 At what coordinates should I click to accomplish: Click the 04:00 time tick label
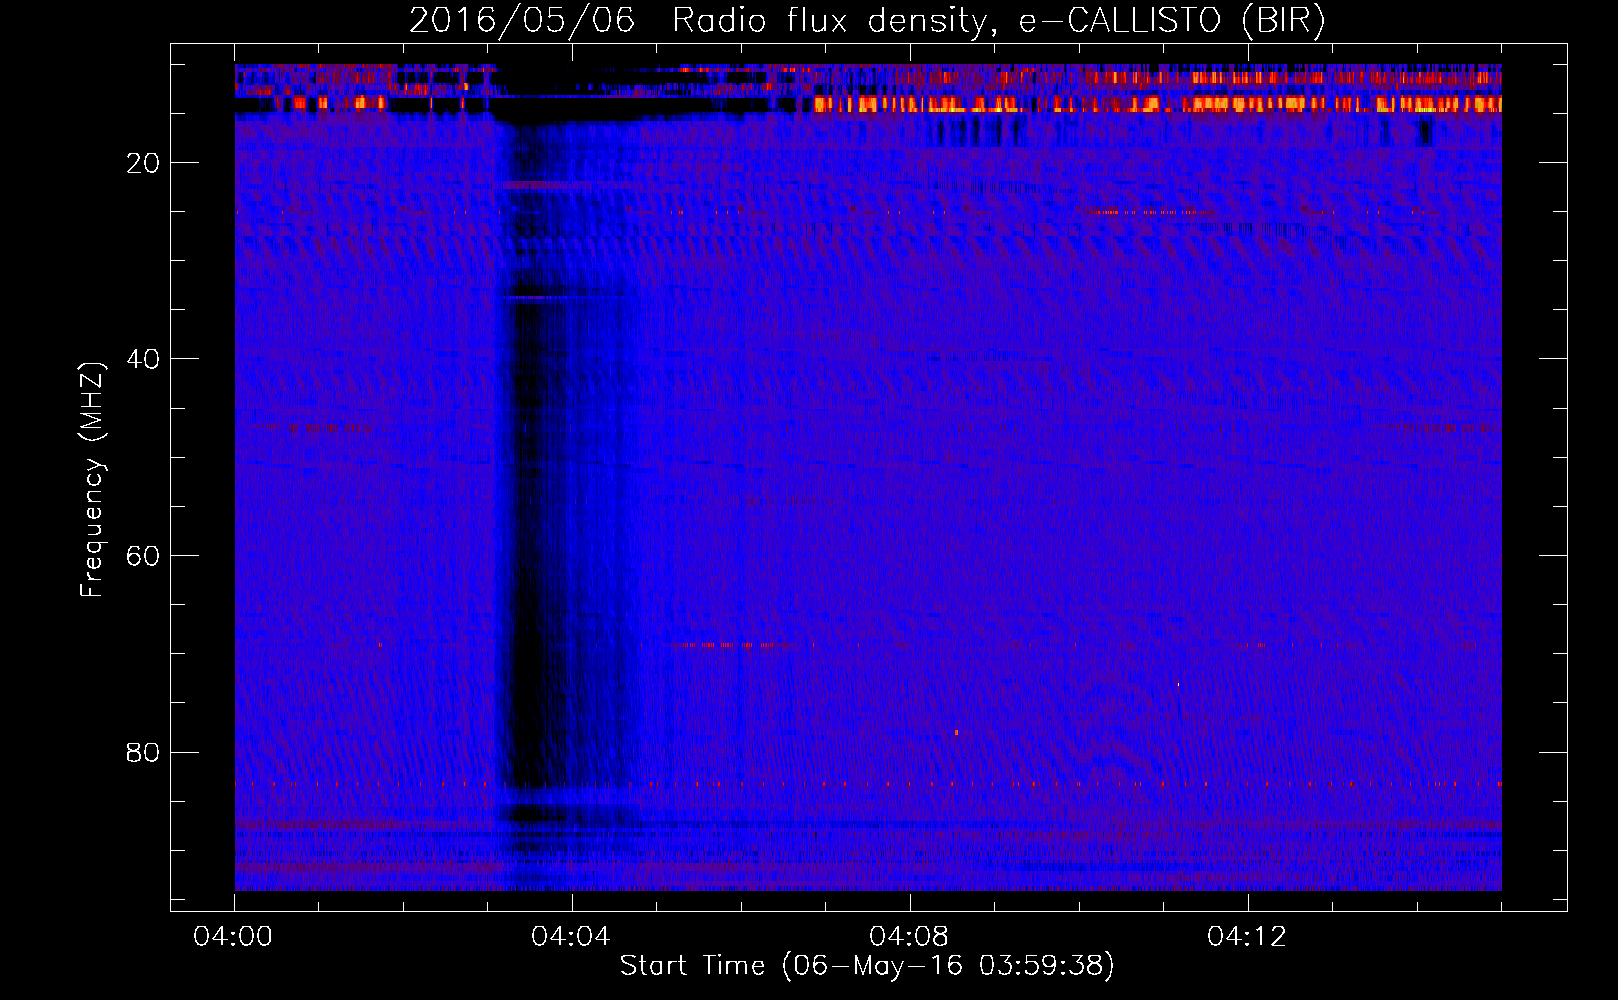click(233, 937)
